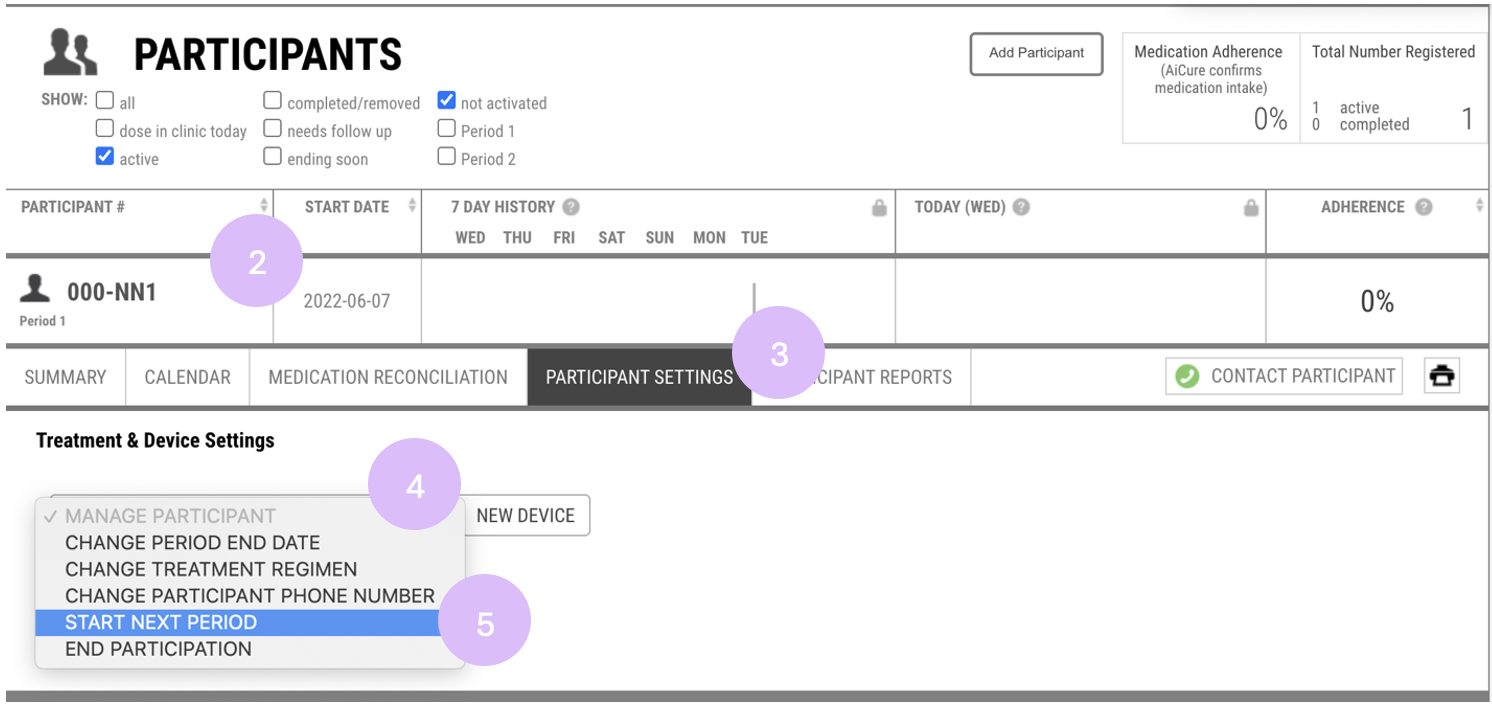
Task: Enable the 'all' show filter checkbox
Action: point(104,100)
